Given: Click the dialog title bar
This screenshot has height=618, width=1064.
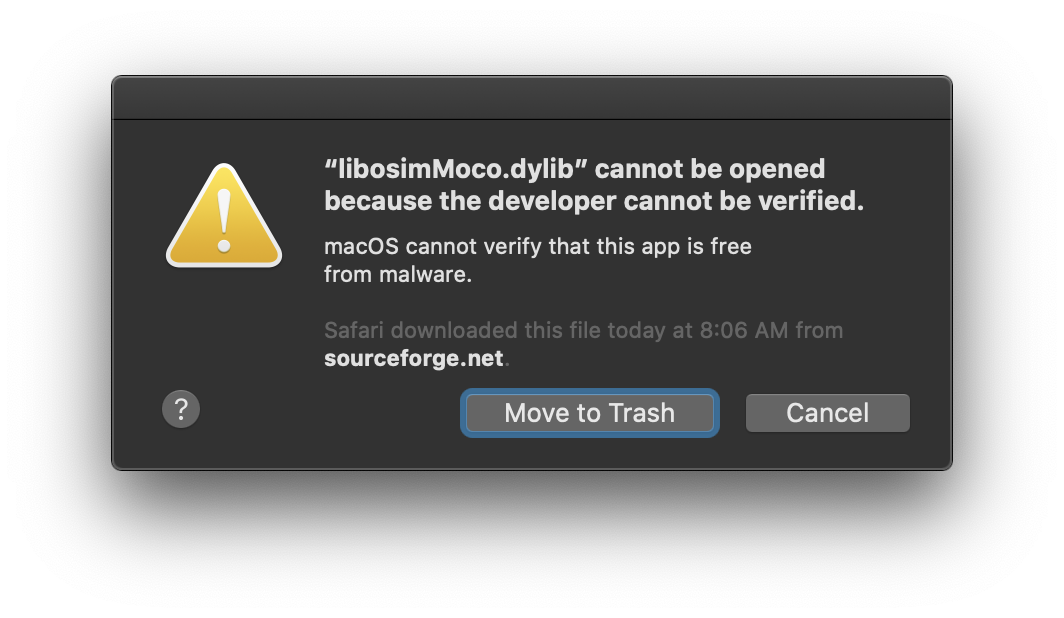Looking at the screenshot, I should [532, 97].
